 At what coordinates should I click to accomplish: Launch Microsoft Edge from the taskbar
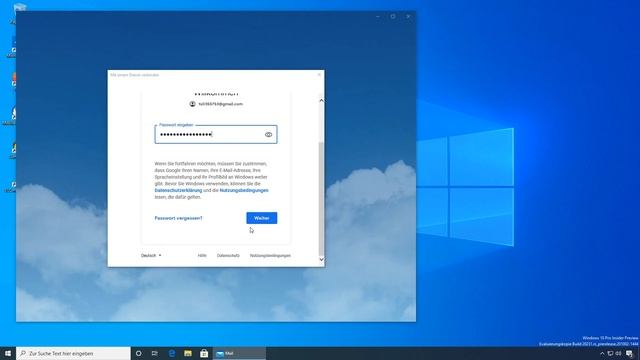[x=172, y=353]
